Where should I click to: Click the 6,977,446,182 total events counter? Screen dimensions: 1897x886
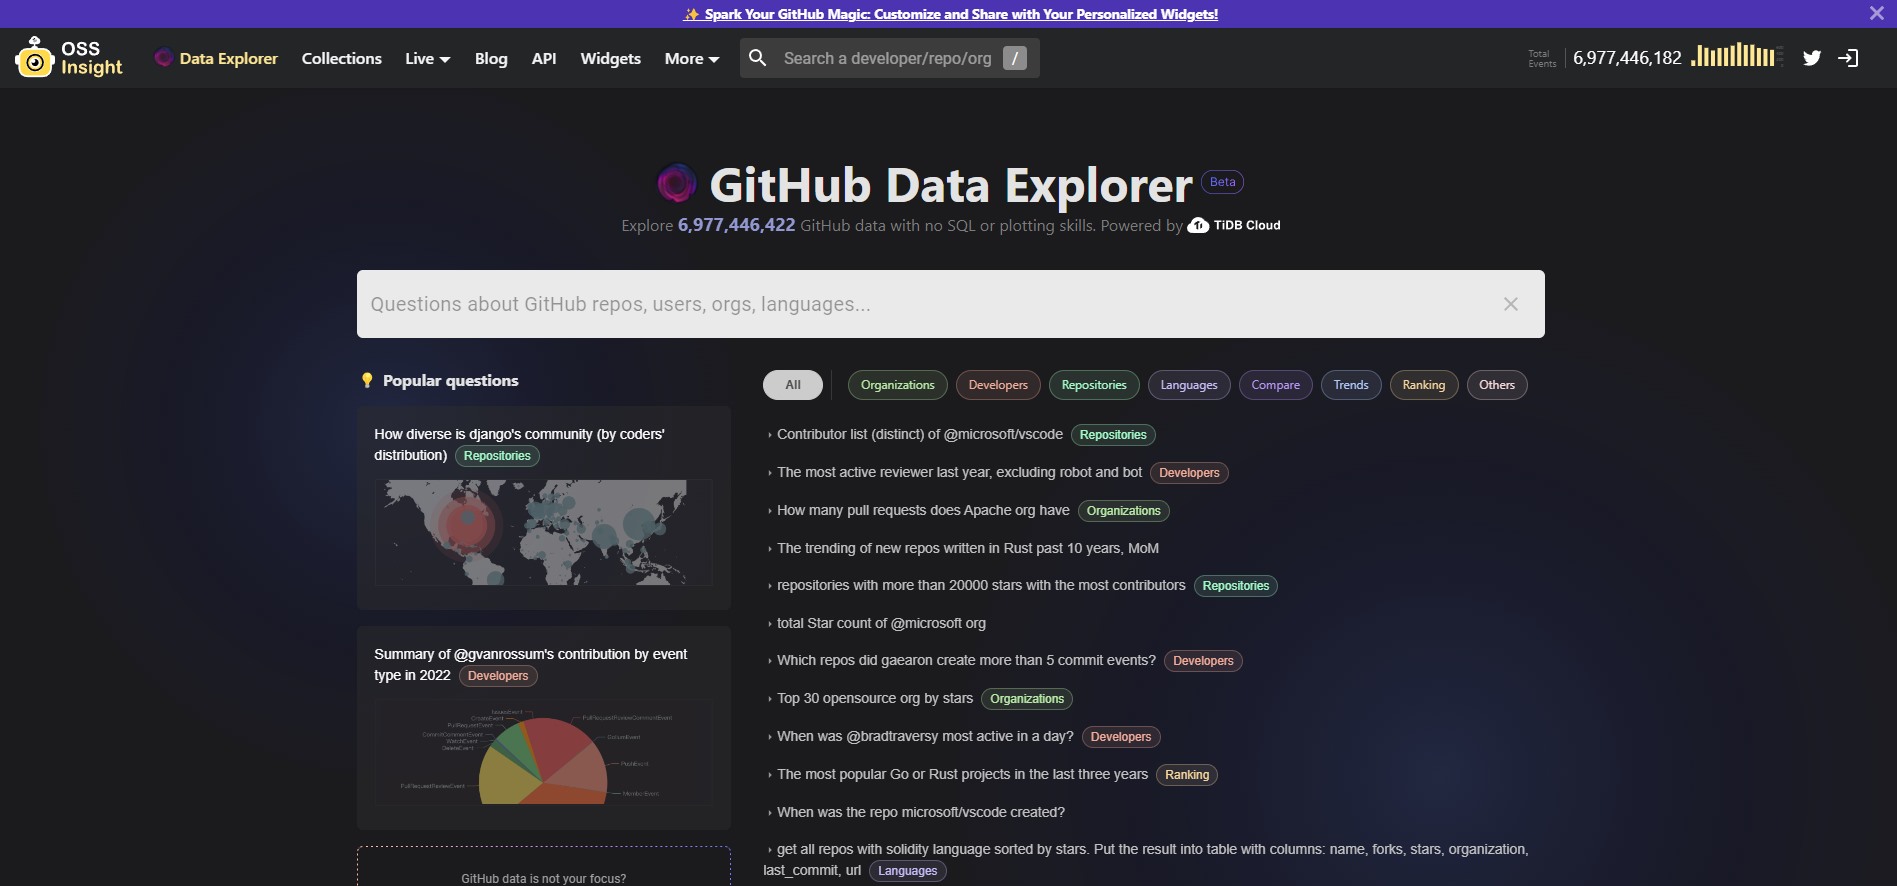pyautogui.click(x=1627, y=58)
